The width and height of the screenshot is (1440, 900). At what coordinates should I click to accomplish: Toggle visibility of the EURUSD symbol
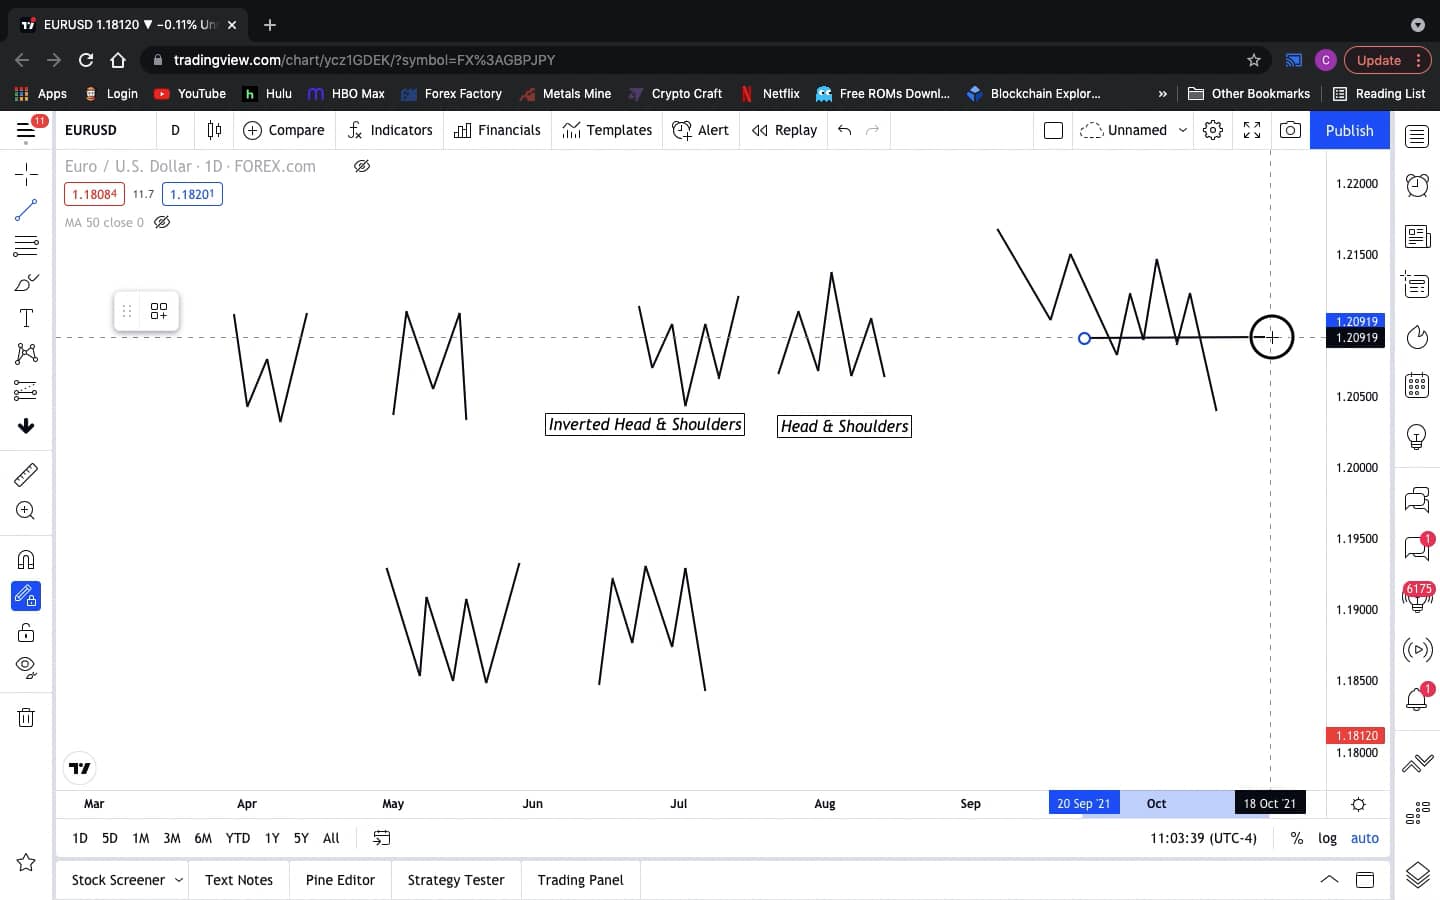(362, 166)
